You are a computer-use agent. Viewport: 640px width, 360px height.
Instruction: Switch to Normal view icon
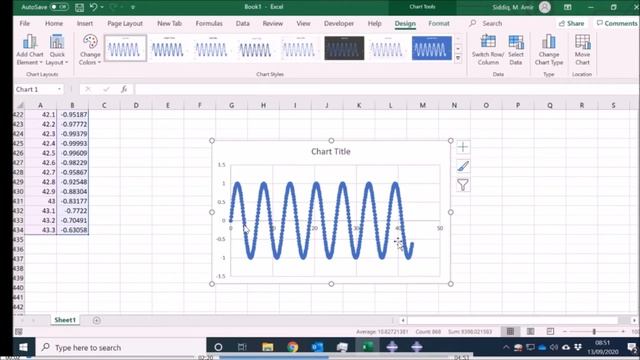[510, 331]
